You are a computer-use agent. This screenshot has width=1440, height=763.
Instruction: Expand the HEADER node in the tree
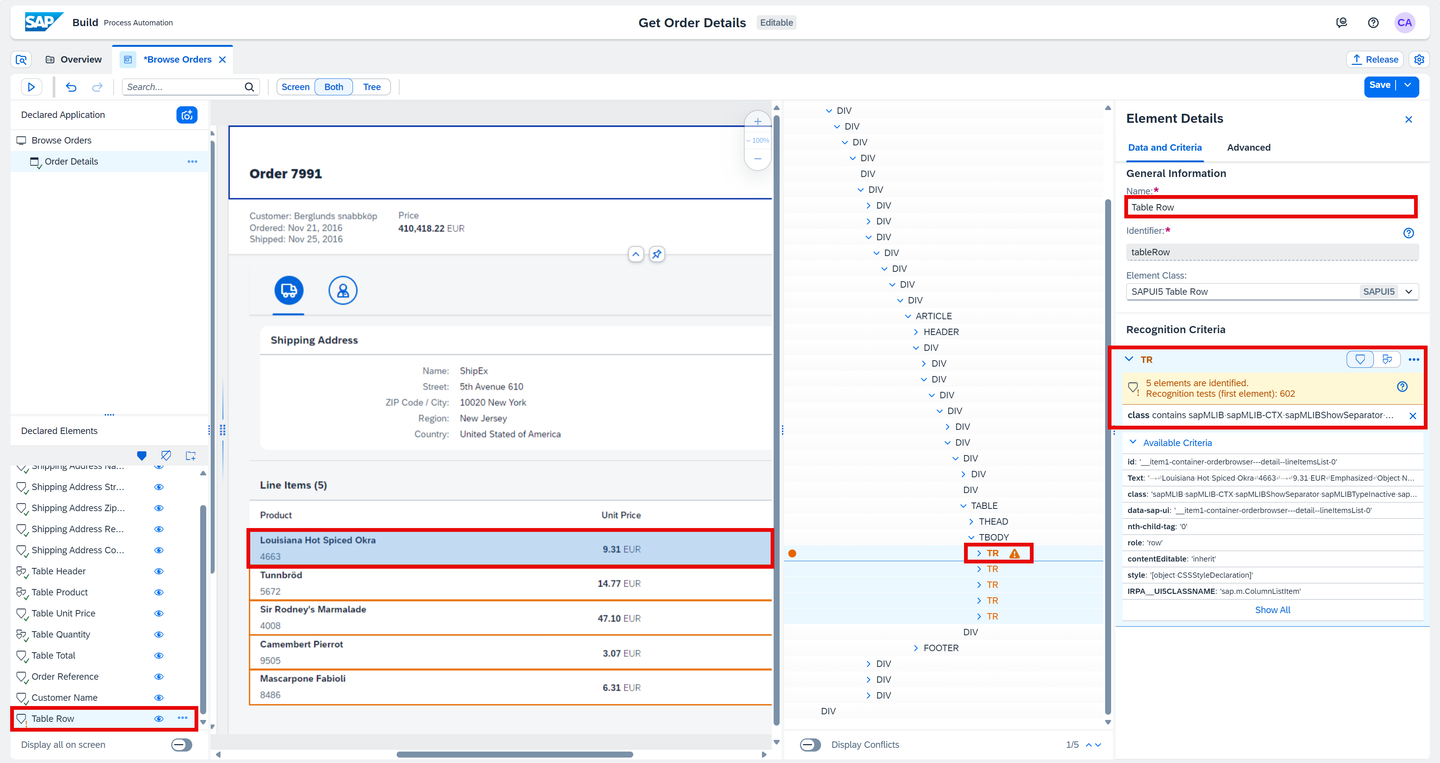click(916, 332)
